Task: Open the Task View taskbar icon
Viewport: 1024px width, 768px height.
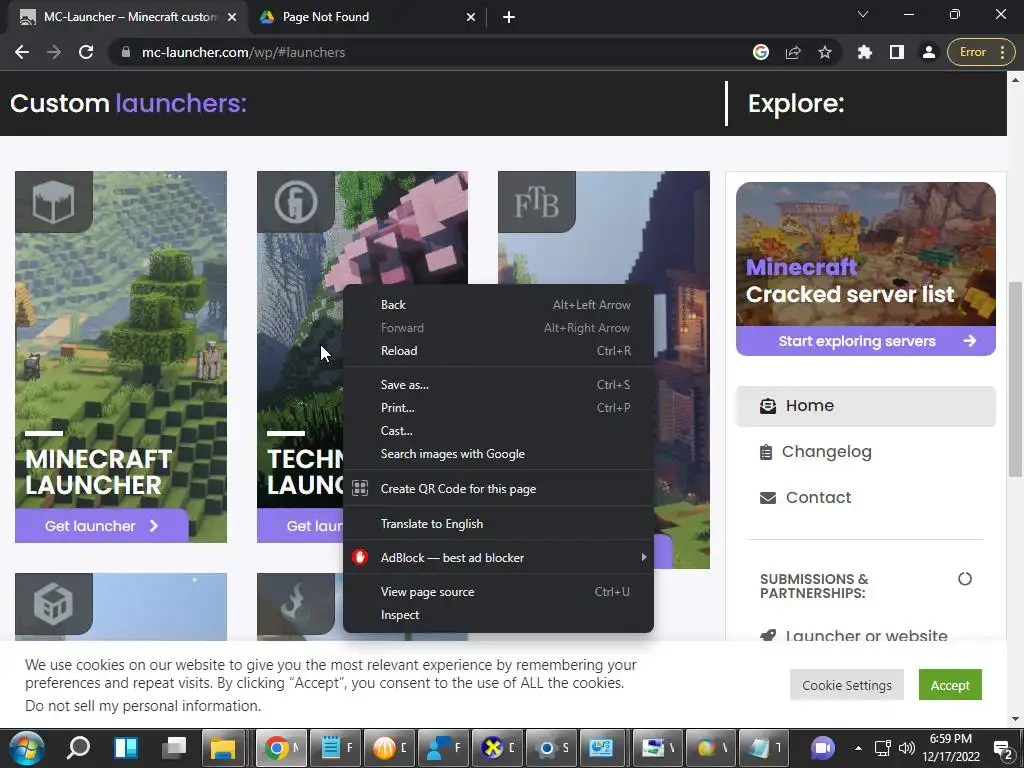Action: (x=173, y=748)
